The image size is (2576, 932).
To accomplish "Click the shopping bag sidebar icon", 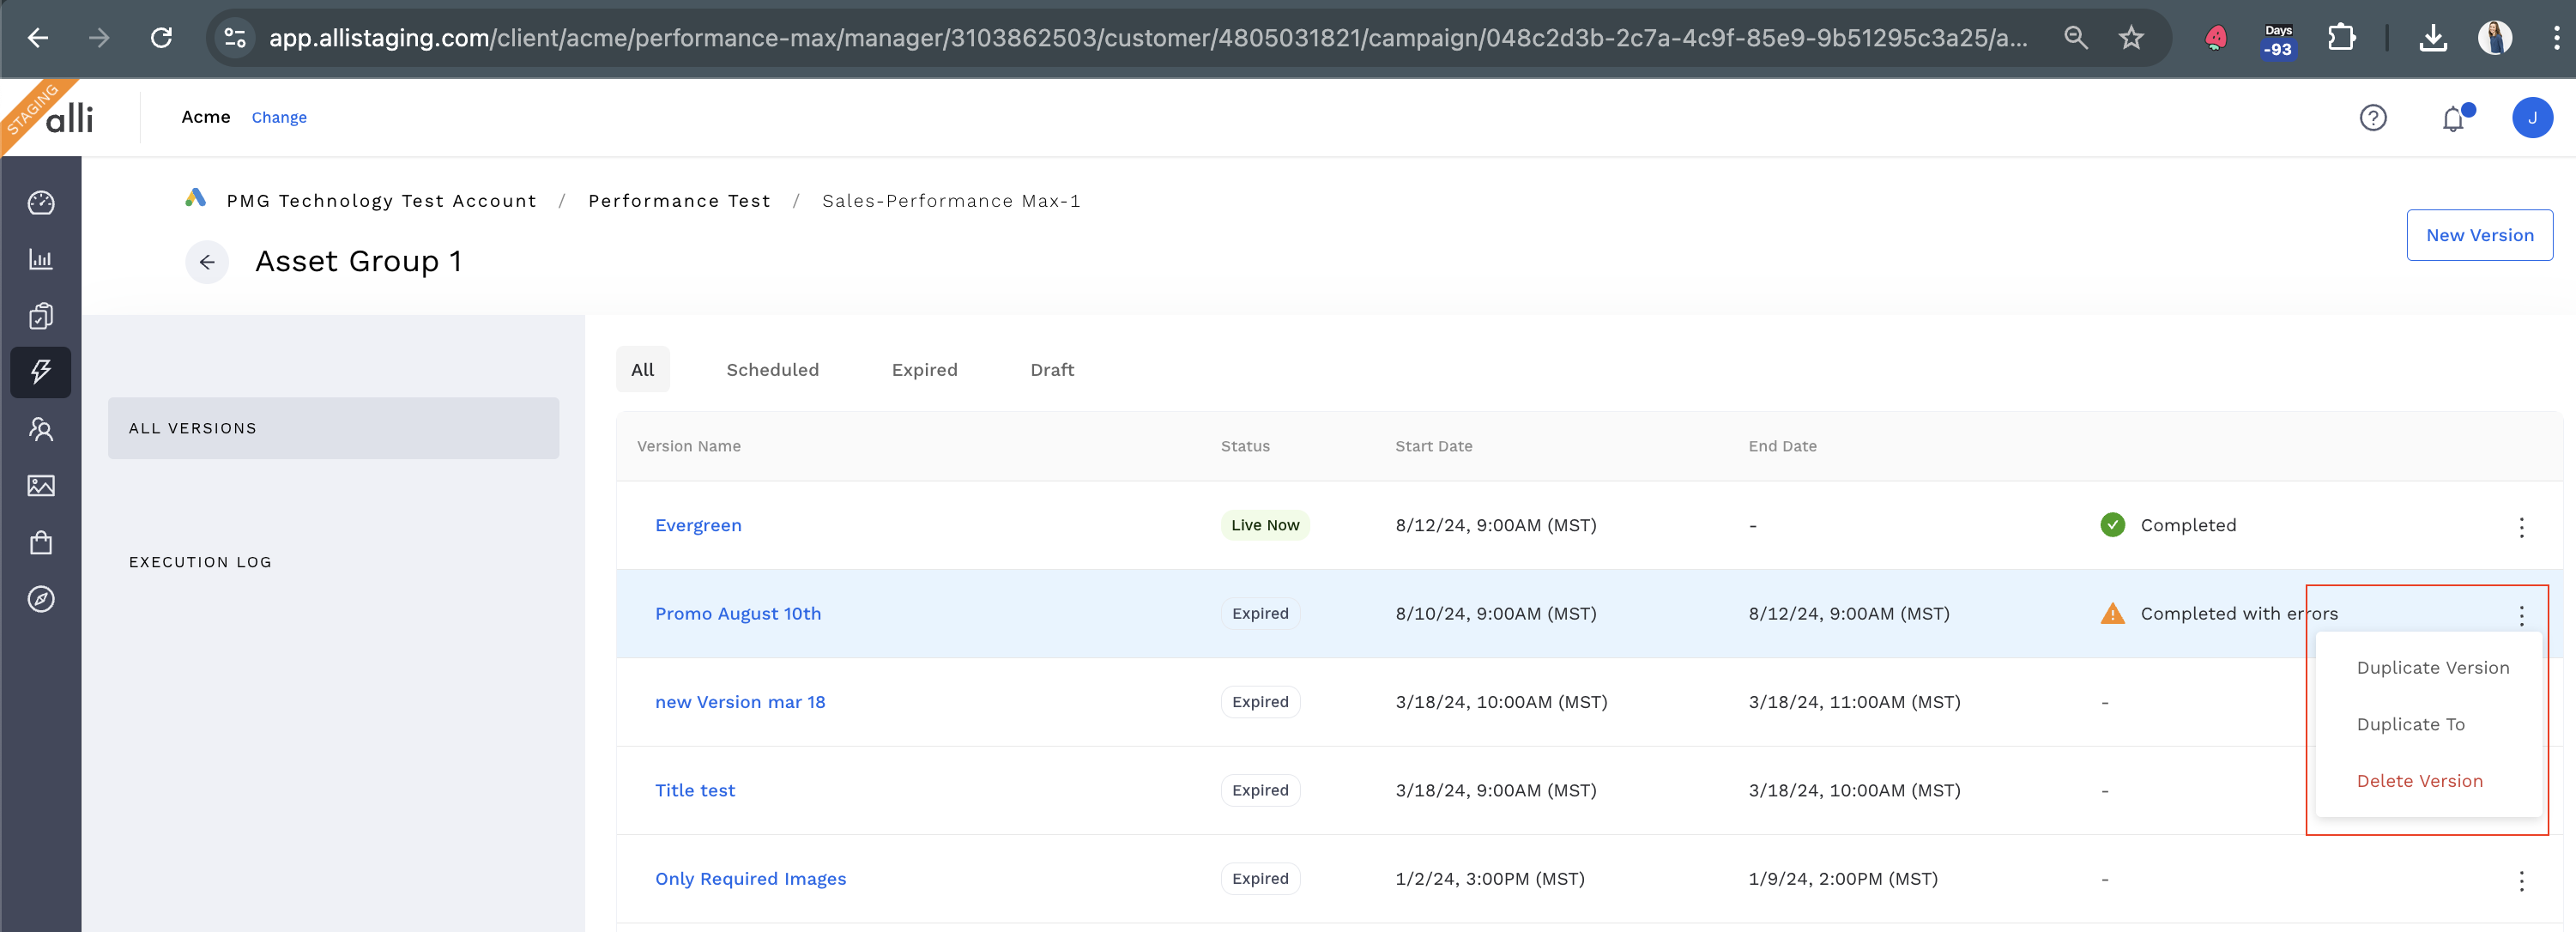I will click(x=41, y=543).
